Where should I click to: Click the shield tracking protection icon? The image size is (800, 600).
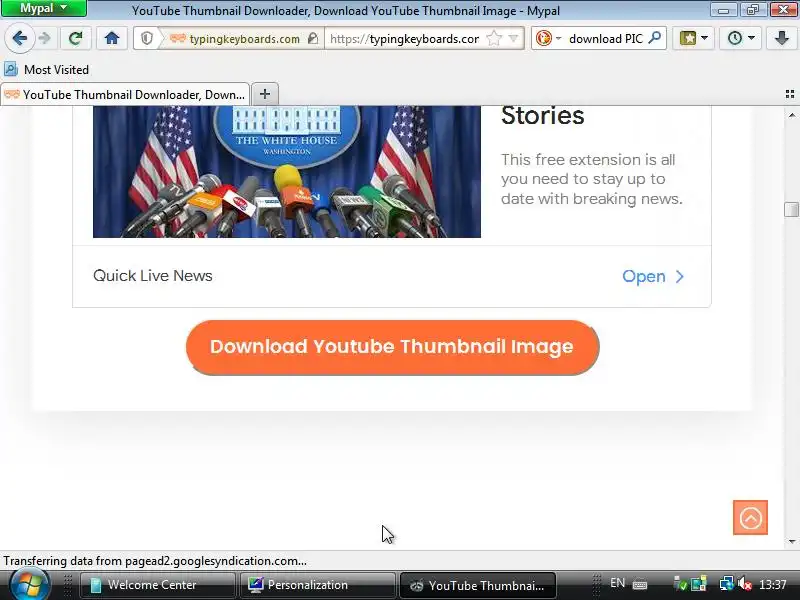pyautogui.click(x=147, y=38)
